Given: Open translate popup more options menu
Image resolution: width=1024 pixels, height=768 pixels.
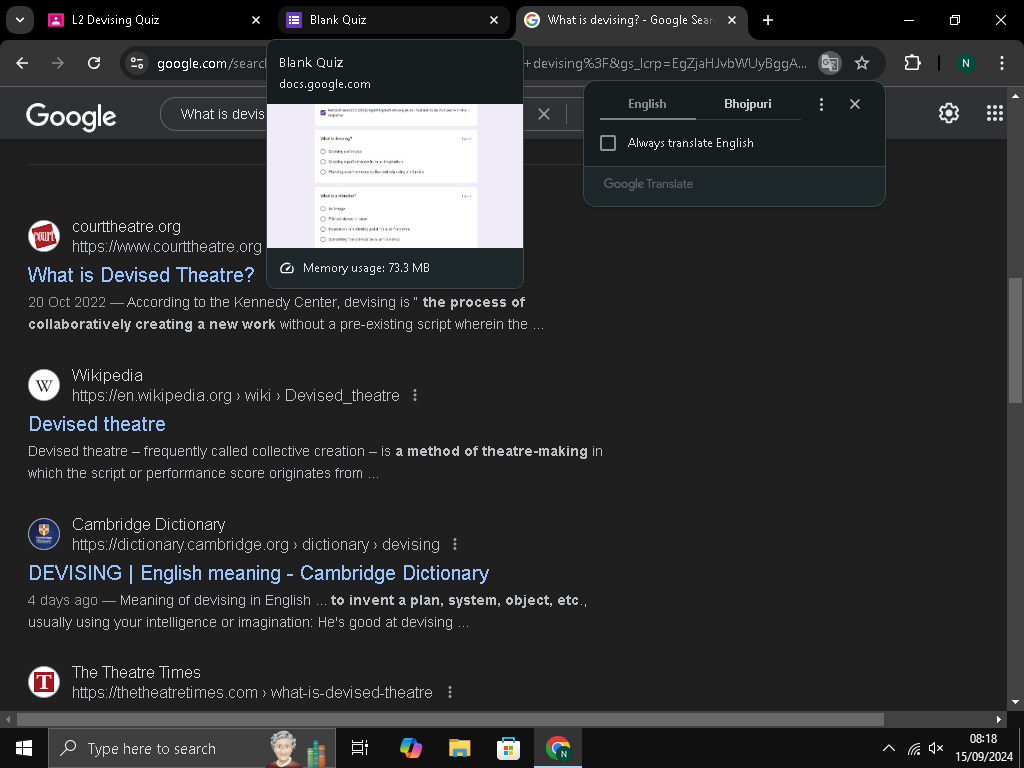Looking at the screenshot, I should point(822,104).
